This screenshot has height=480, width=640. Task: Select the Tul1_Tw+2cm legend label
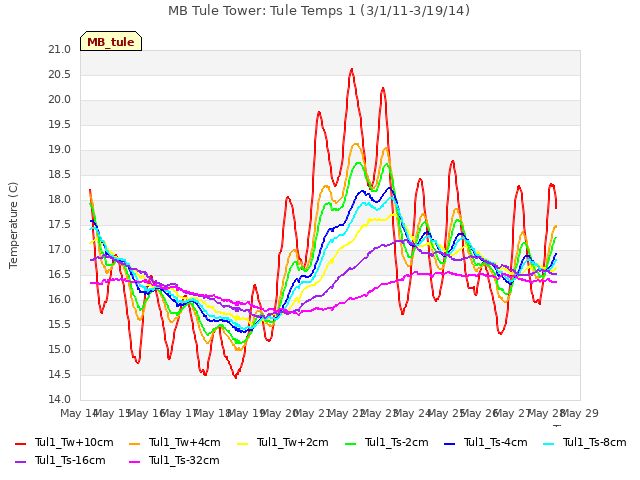(293, 442)
